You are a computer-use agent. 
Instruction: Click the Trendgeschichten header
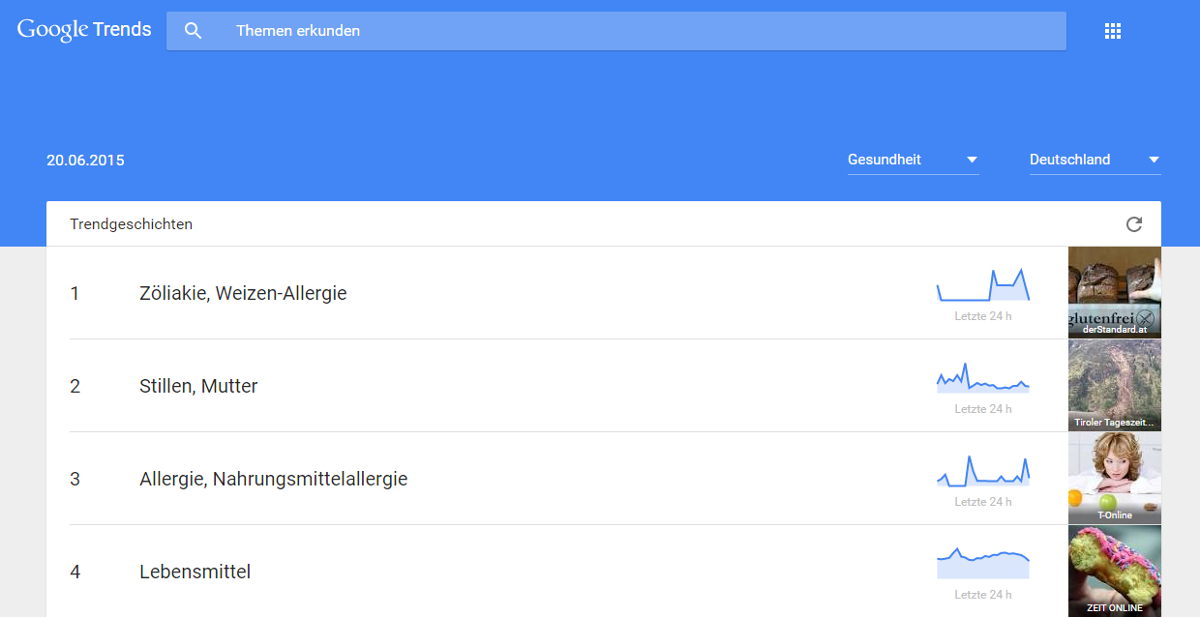(131, 224)
